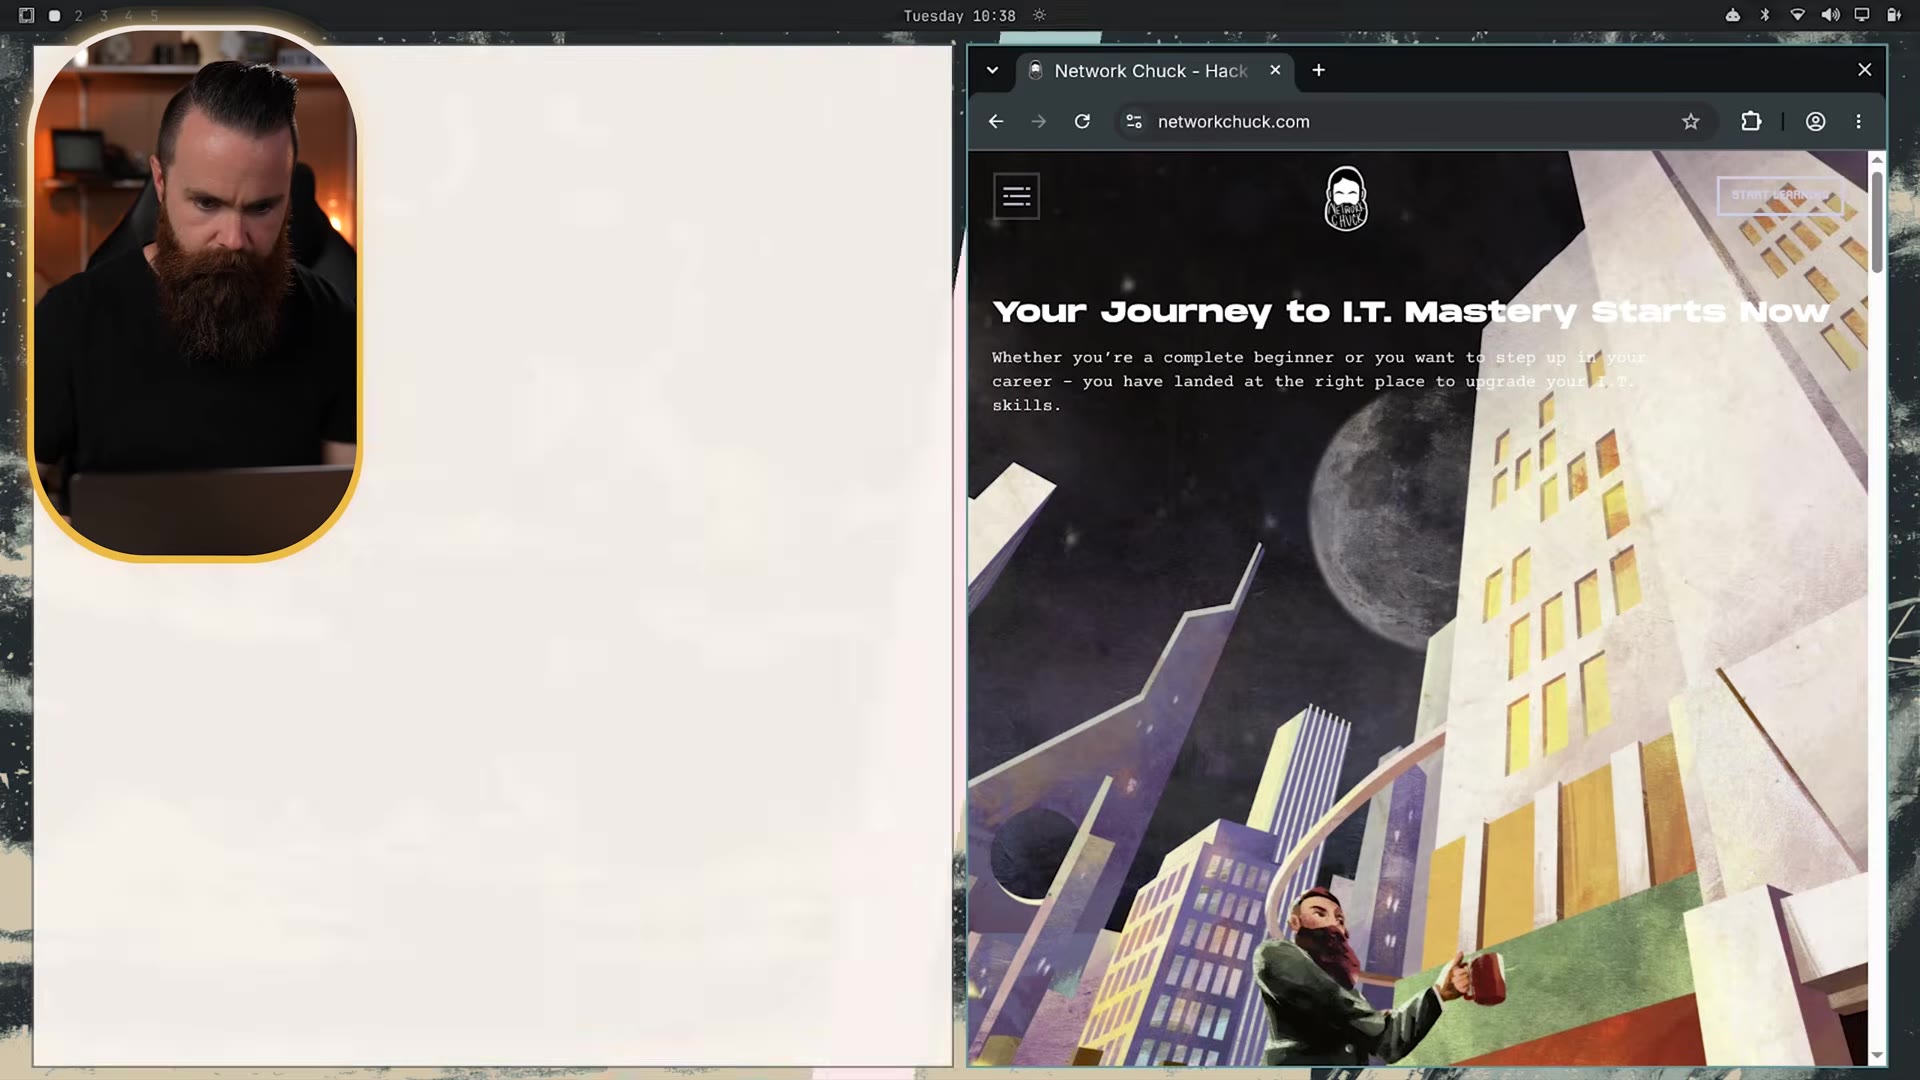Open the battery indicator in top bar
Screen dimensions: 1920x1080
[x=1894, y=15]
